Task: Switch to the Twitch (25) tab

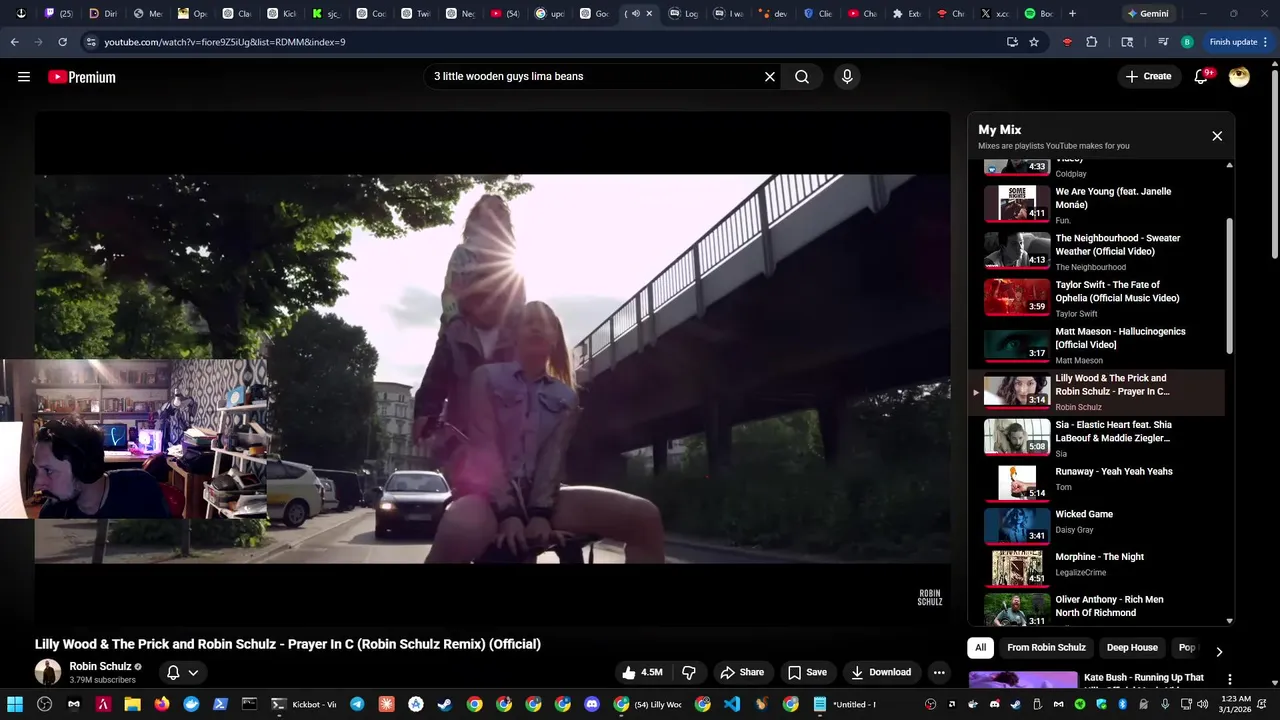Action: tap(58, 14)
